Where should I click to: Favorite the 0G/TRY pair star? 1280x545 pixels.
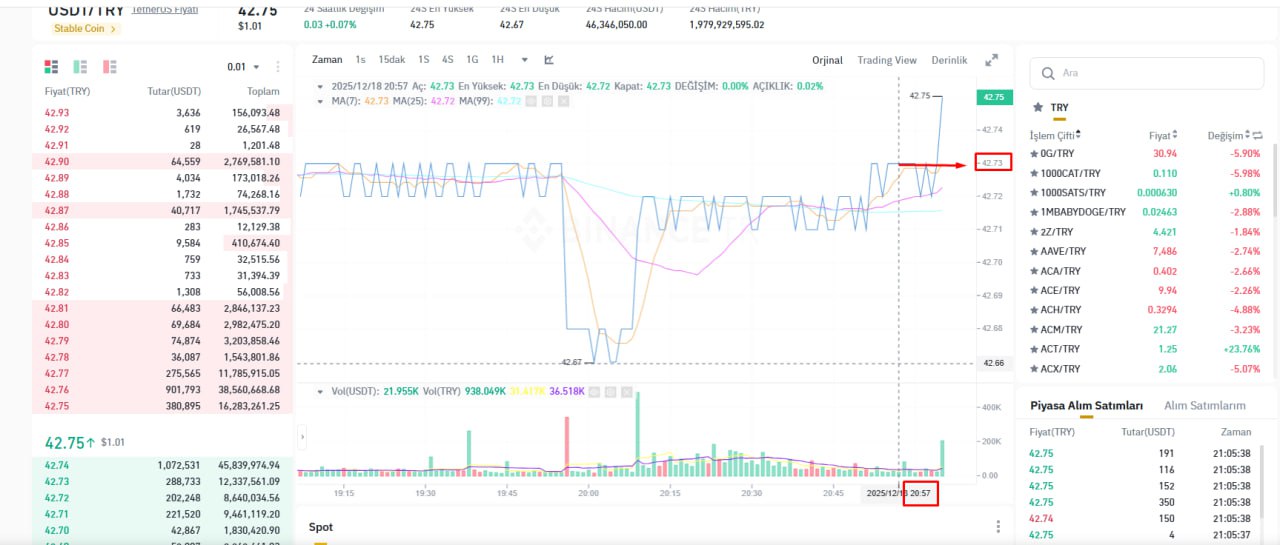pos(1035,154)
